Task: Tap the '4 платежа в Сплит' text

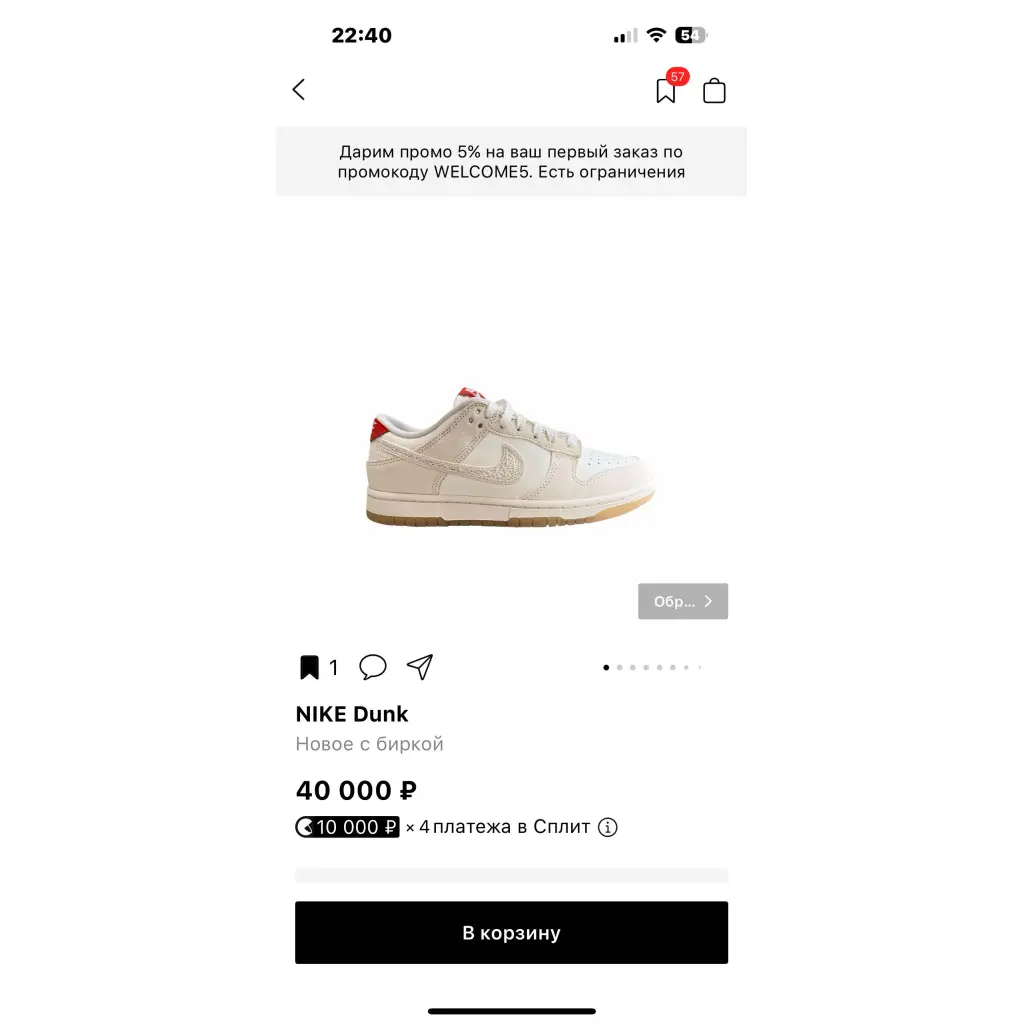Action: coord(504,827)
